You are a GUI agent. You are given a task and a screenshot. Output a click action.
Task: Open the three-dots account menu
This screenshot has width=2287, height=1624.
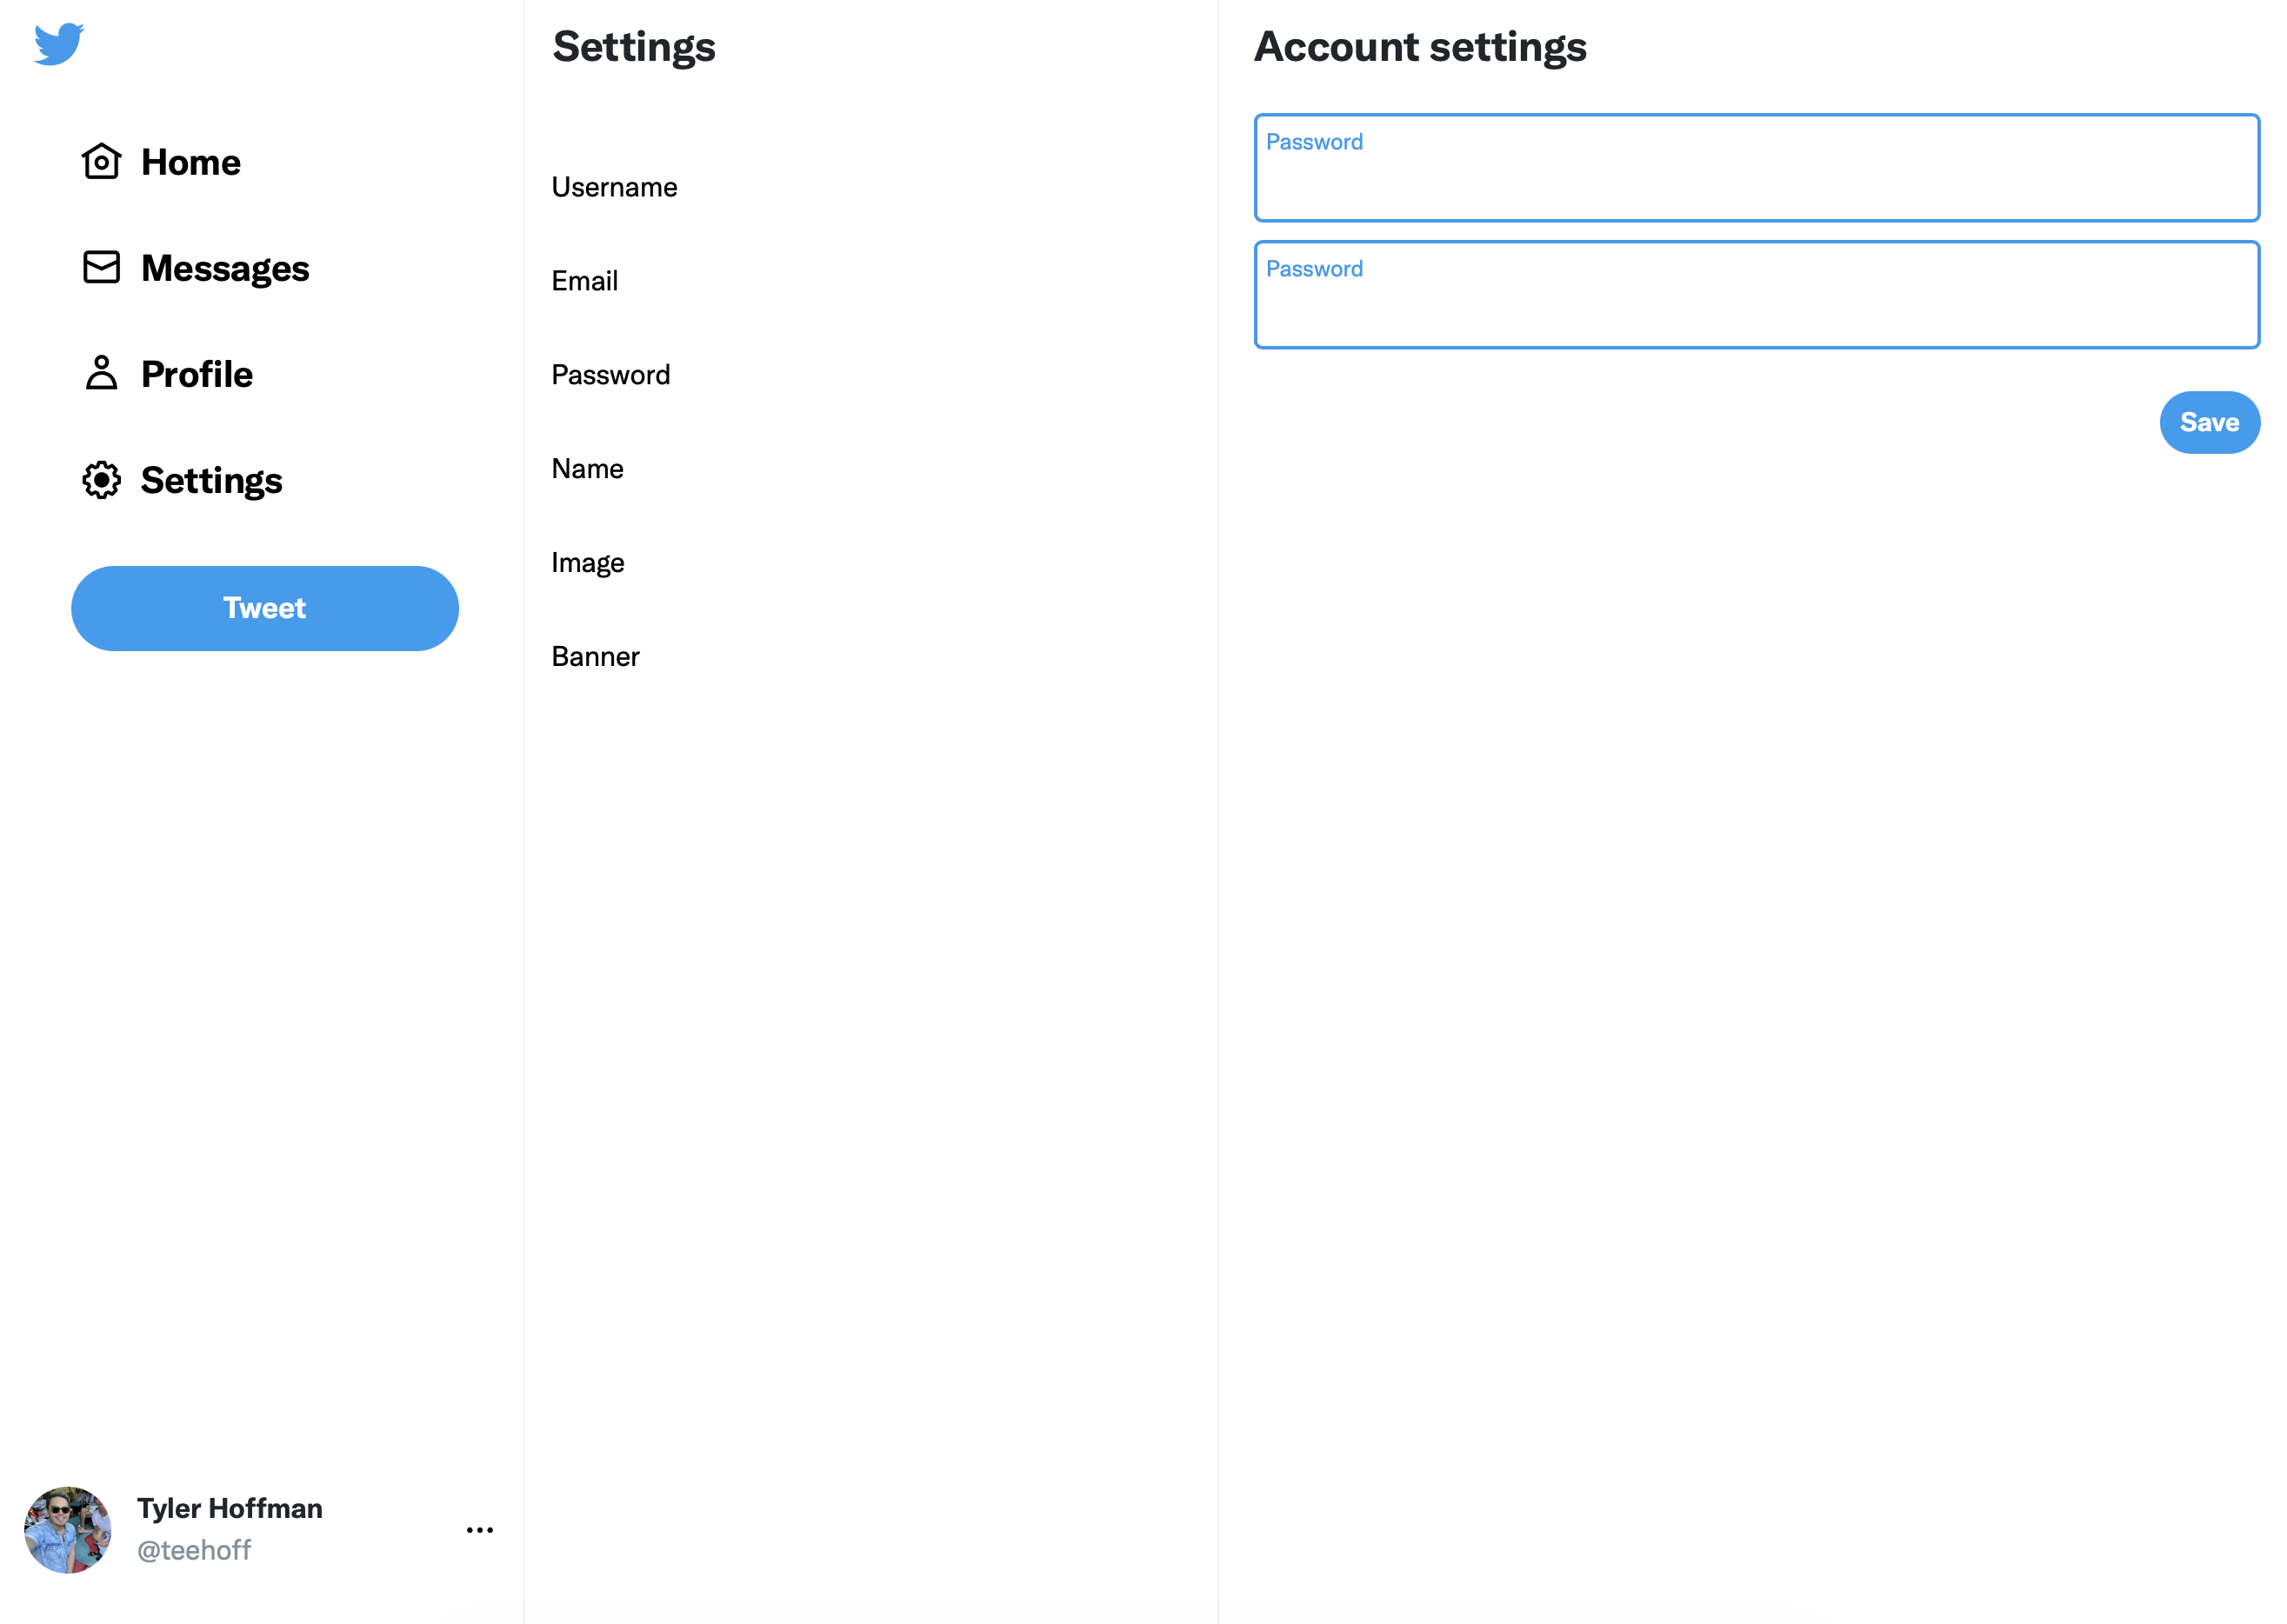[x=479, y=1530]
